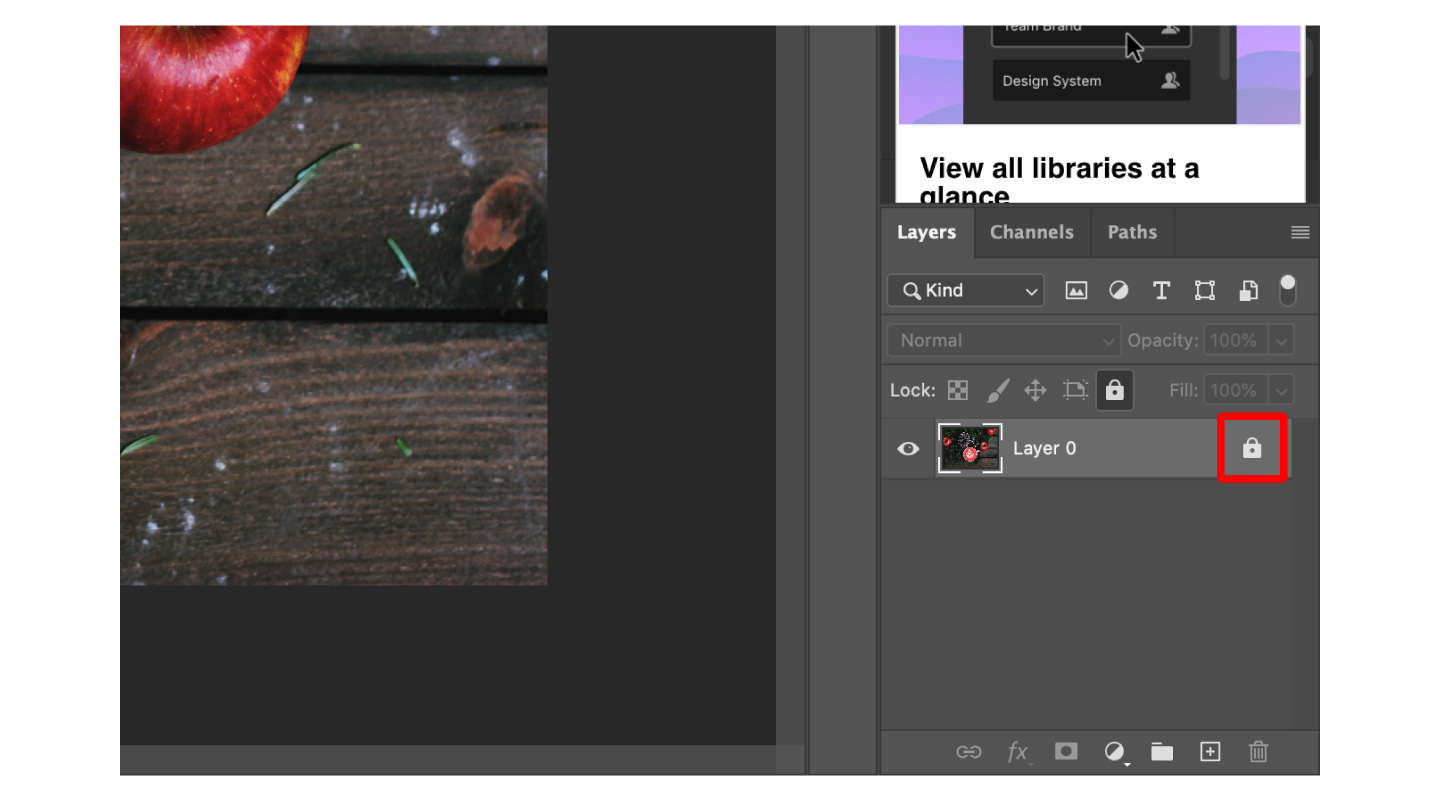Create a new group folder

click(1162, 752)
